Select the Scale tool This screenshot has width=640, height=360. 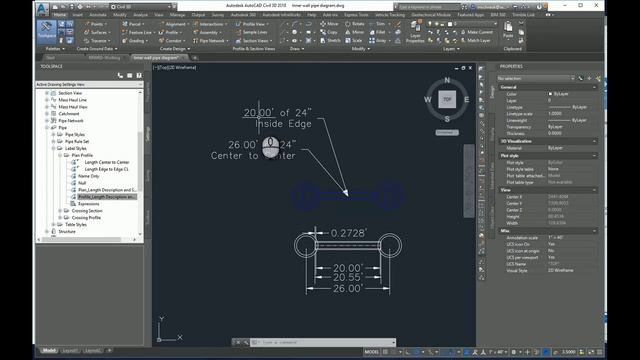(353, 41)
